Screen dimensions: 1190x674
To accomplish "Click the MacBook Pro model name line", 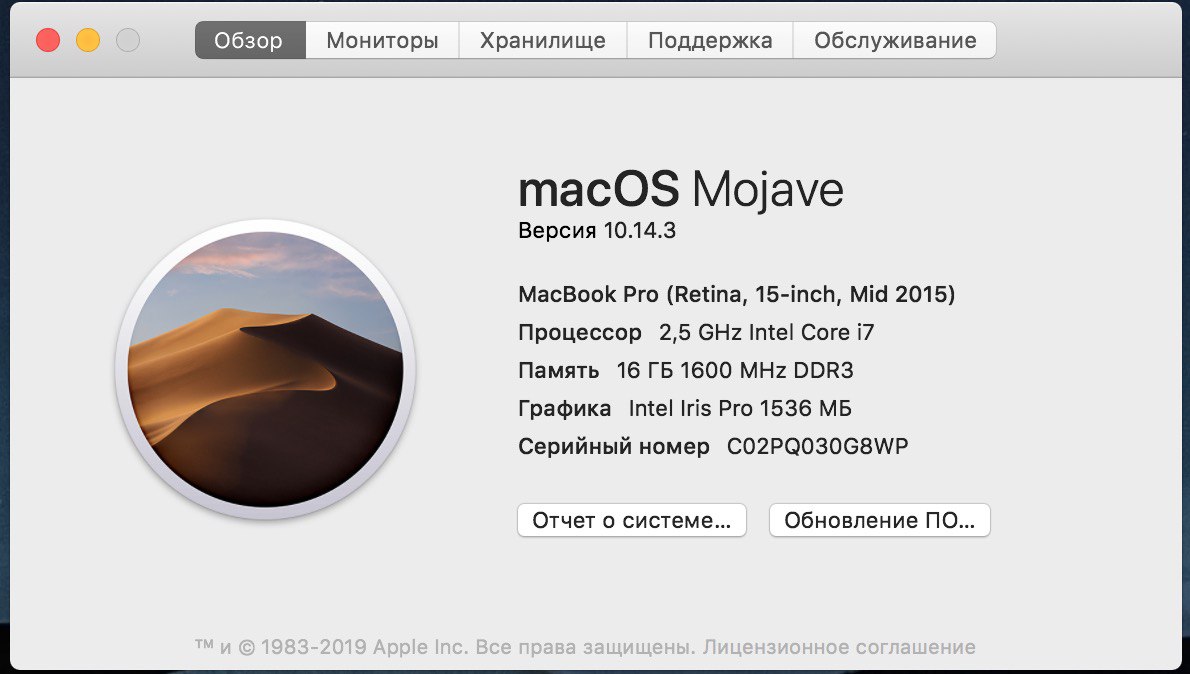I will coord(737,294).
